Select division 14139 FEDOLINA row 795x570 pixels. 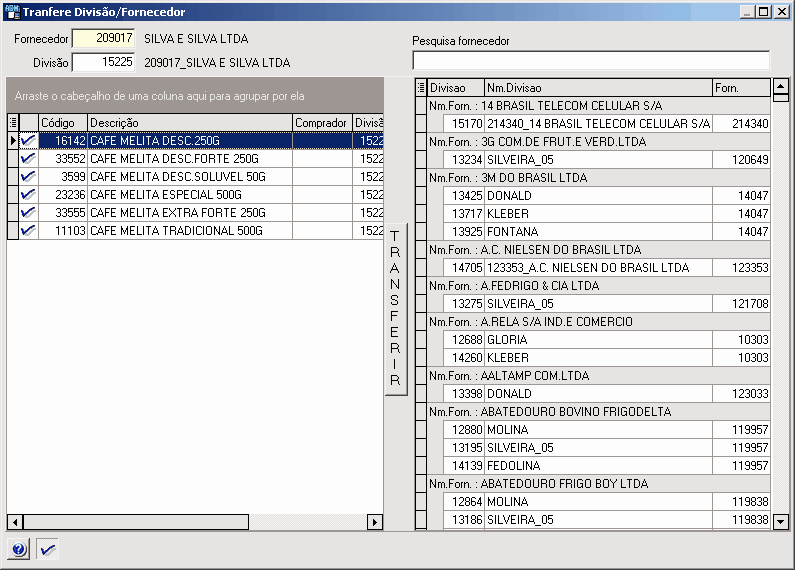607,466
